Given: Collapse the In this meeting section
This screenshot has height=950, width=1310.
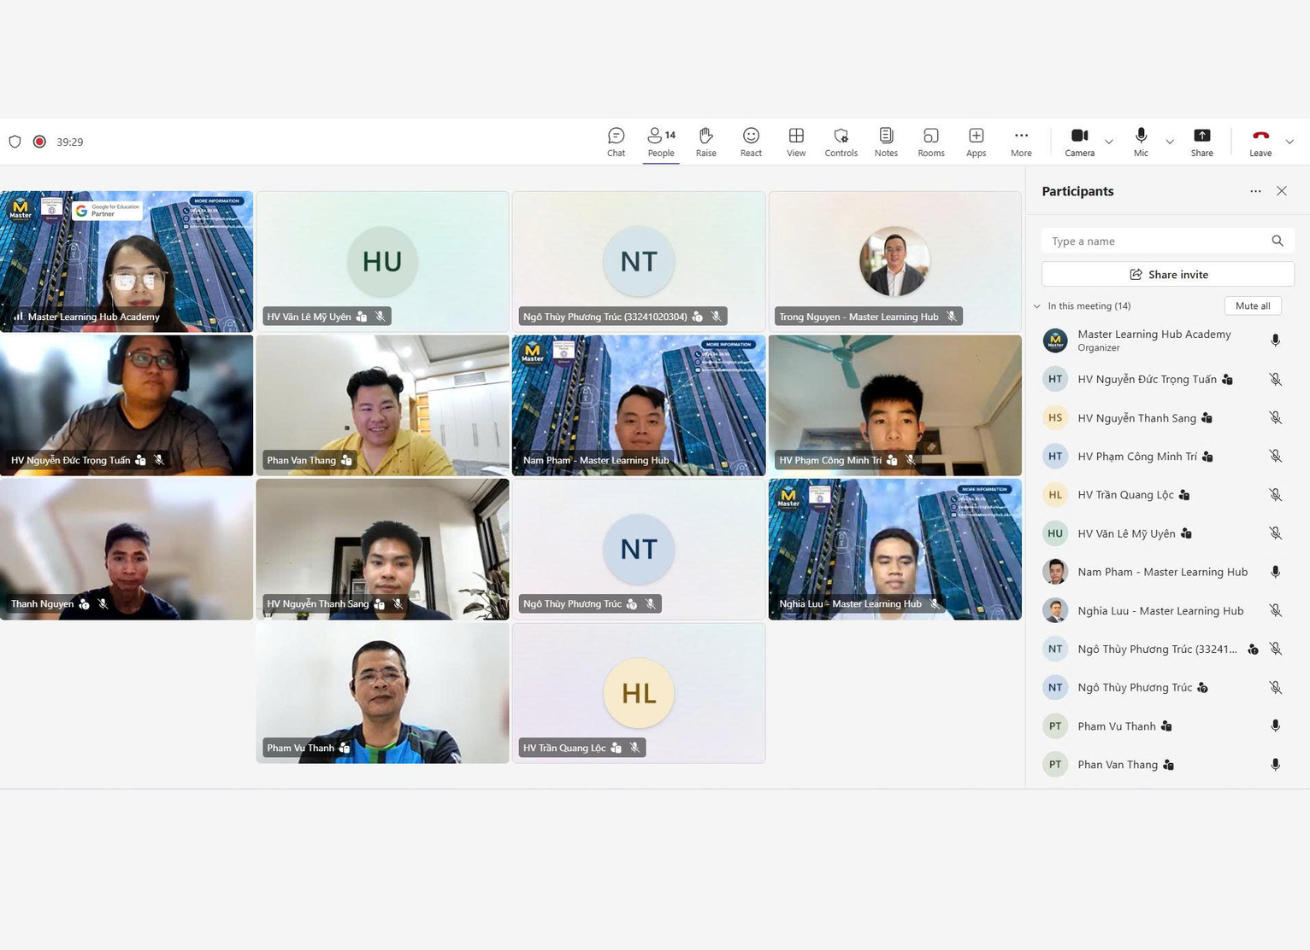Looking at the screenshot, I should 1037,306.
